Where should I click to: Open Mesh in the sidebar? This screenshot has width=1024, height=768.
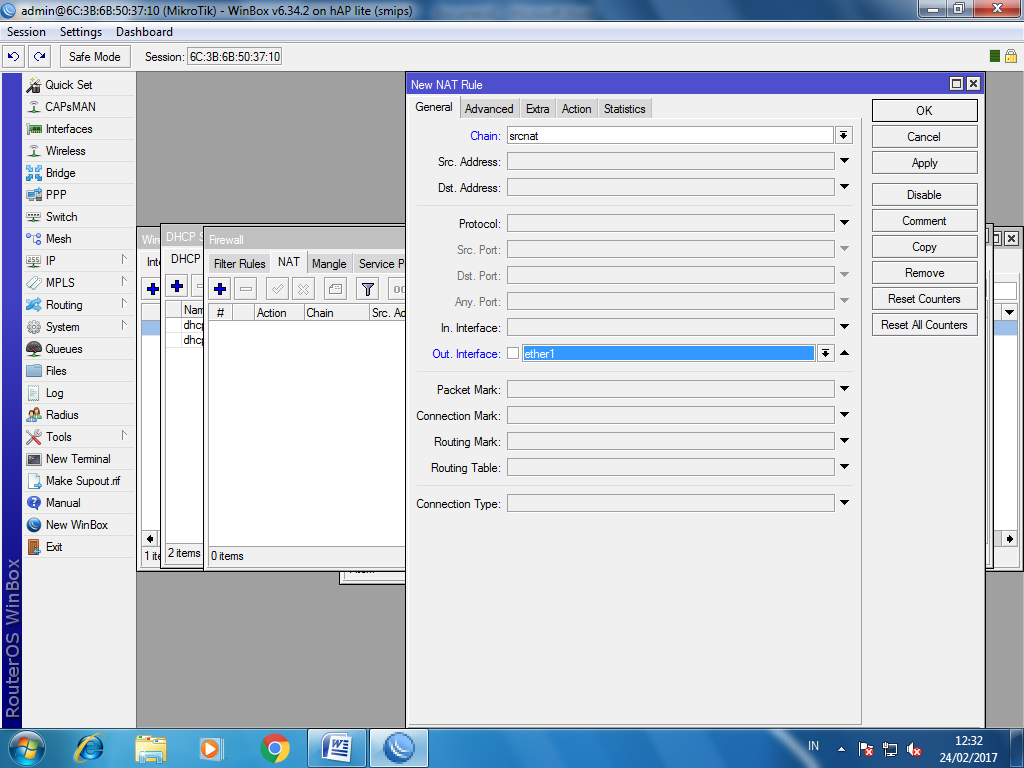(48, 239)
